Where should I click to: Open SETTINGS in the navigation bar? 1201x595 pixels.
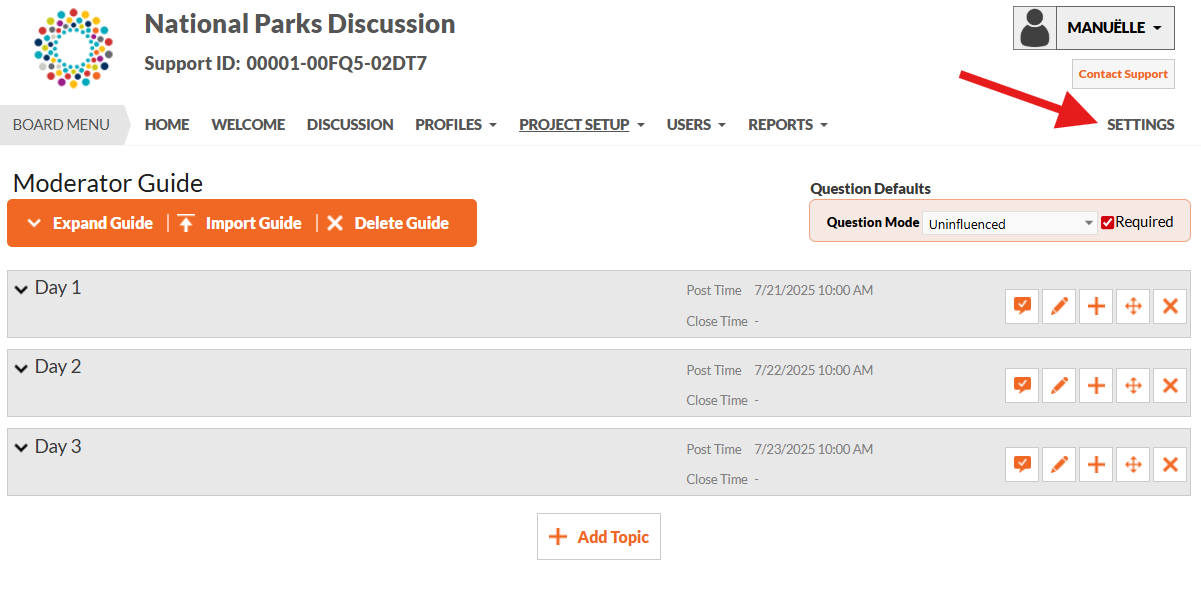(1140, 125)
